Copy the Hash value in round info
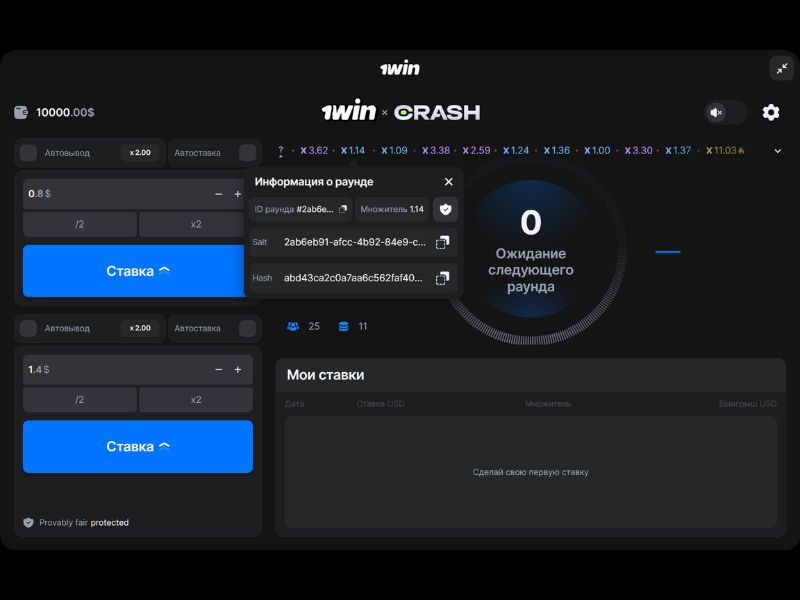Image resolution: width=800 pixels, height=600 pixels. pyautogui.click(x=441, y=277)
